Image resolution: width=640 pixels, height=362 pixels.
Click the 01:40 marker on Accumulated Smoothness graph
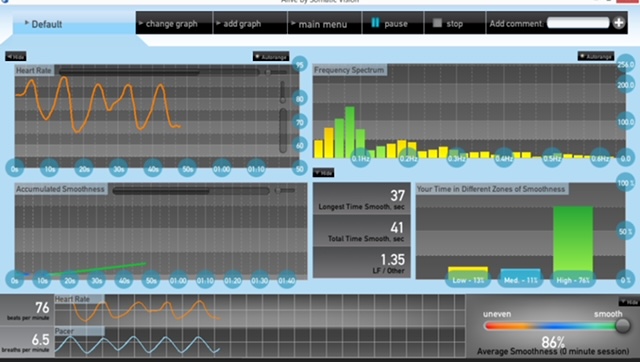(x=287, y=280)
